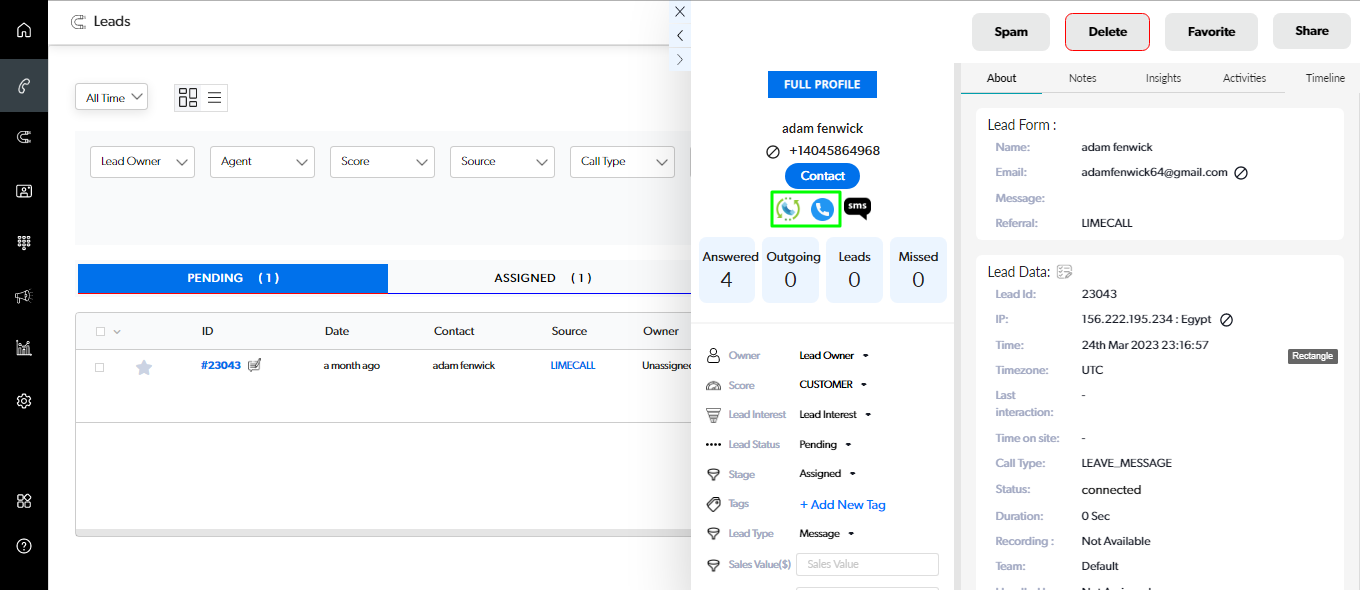Switch to list view
This screenshot has height=590, width=1360.
click(215, 97)
